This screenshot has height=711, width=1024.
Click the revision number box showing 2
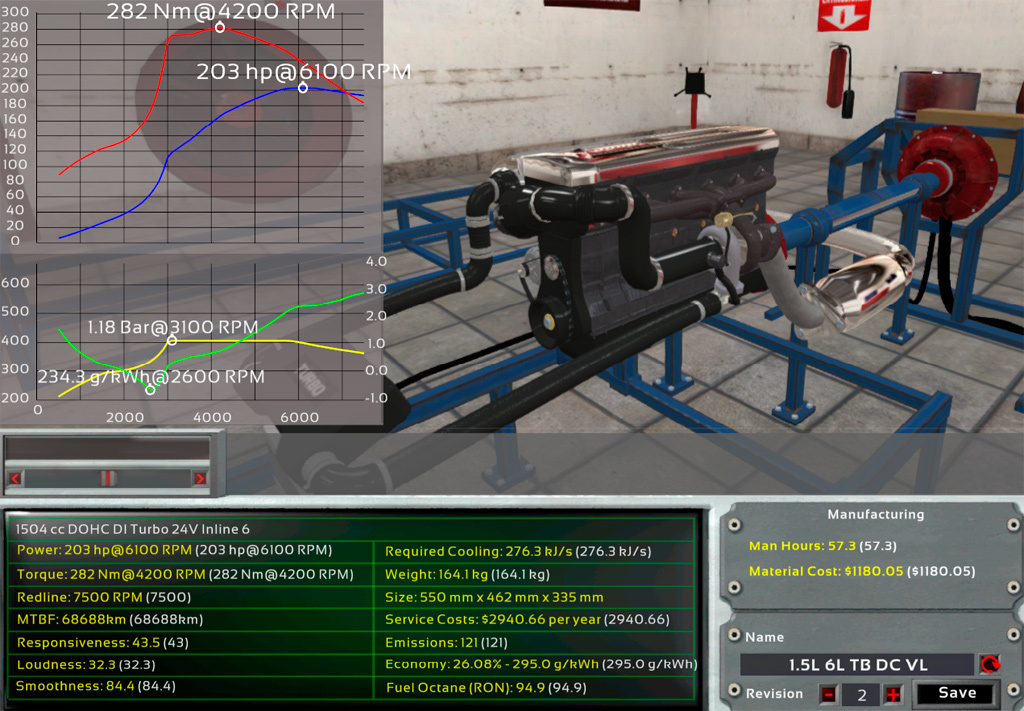pos(861,694)
